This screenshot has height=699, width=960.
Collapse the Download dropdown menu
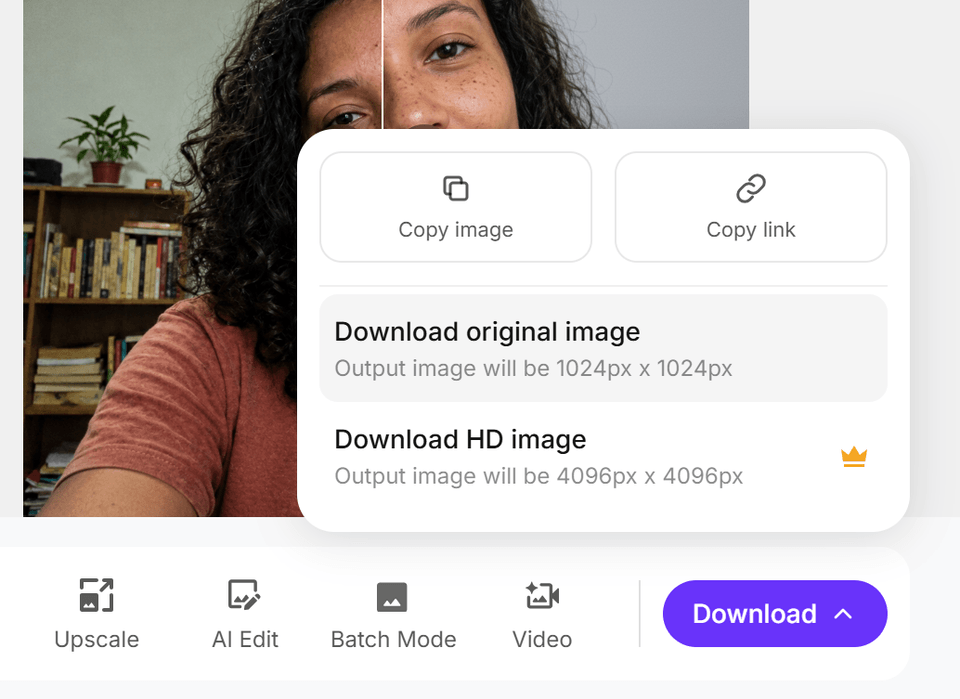(774, 613)
